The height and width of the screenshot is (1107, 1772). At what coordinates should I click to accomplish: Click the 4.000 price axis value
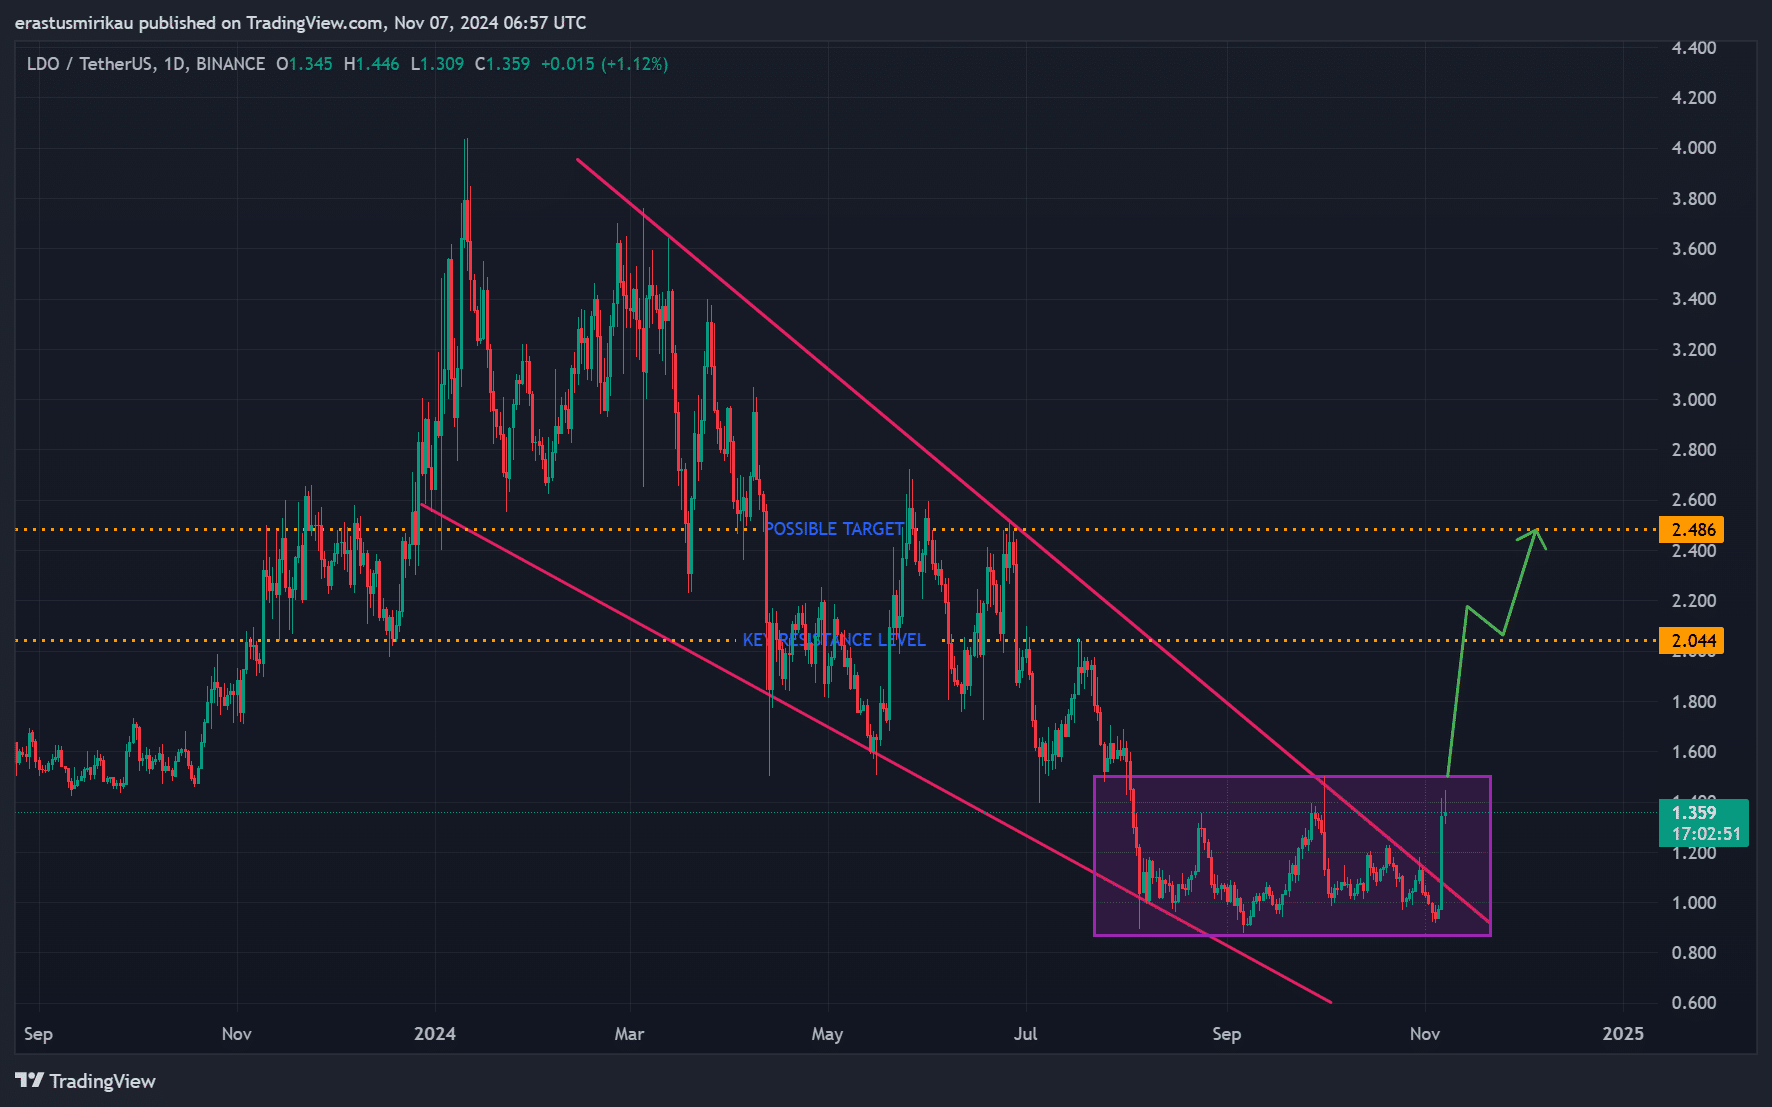tap(1694, 148)
